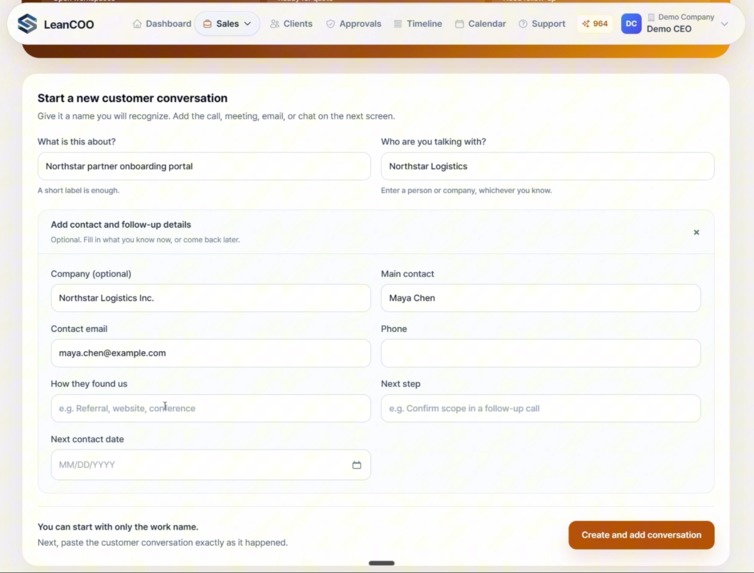
Task: Click the 'Who are you talking with?' field
Action: (x=548, y=166)
